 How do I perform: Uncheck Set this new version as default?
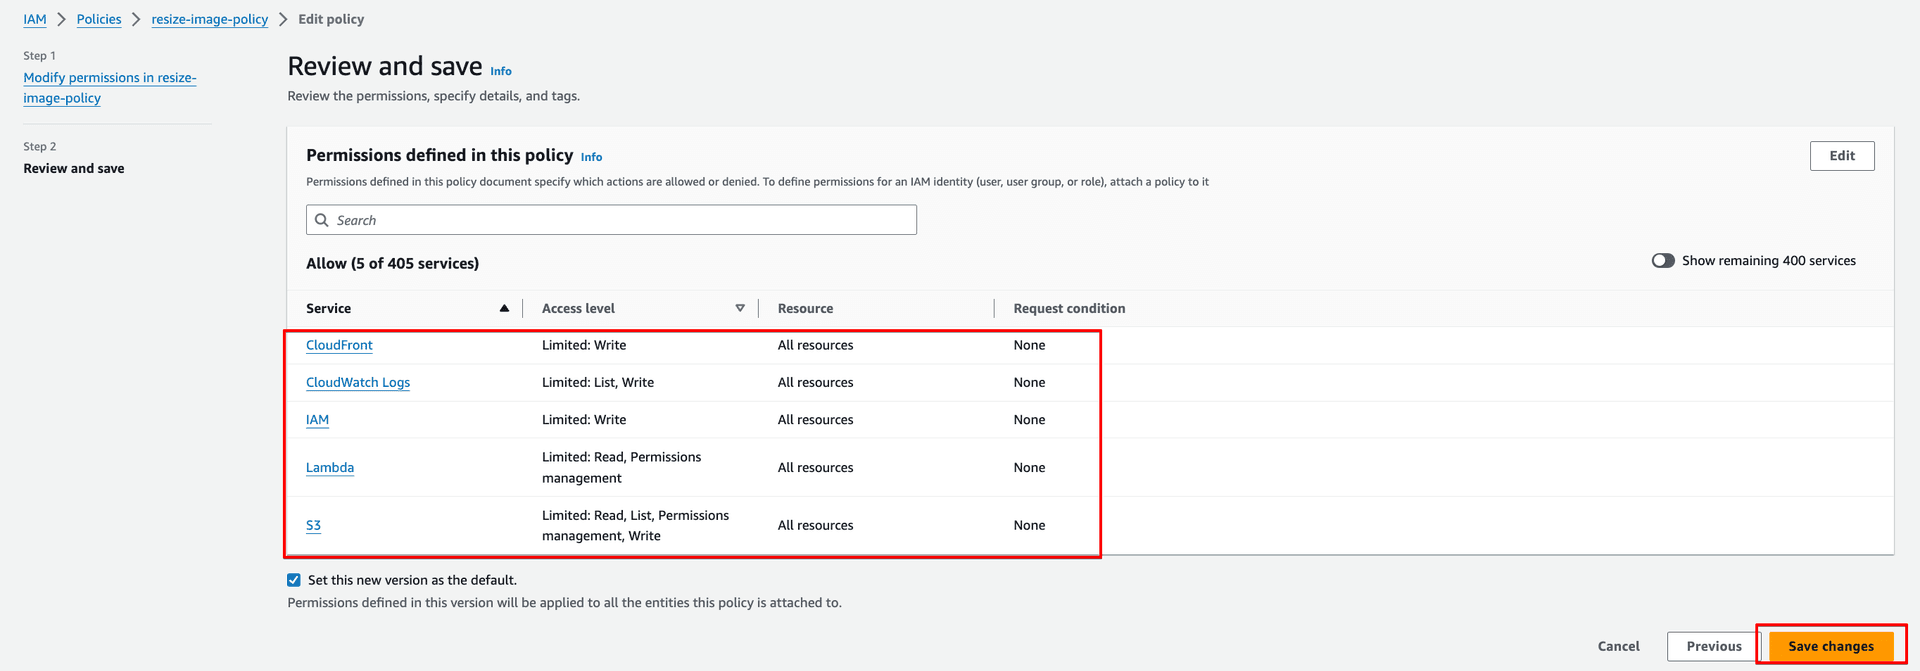294,580
